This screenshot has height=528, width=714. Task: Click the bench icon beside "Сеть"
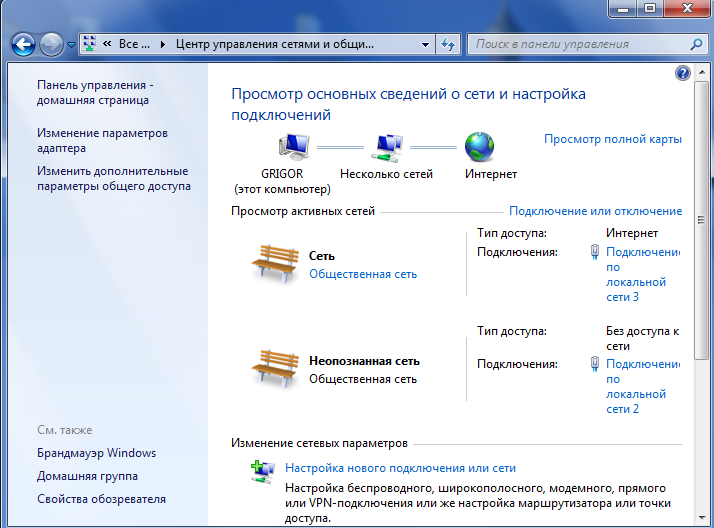(x=275, y=263)
